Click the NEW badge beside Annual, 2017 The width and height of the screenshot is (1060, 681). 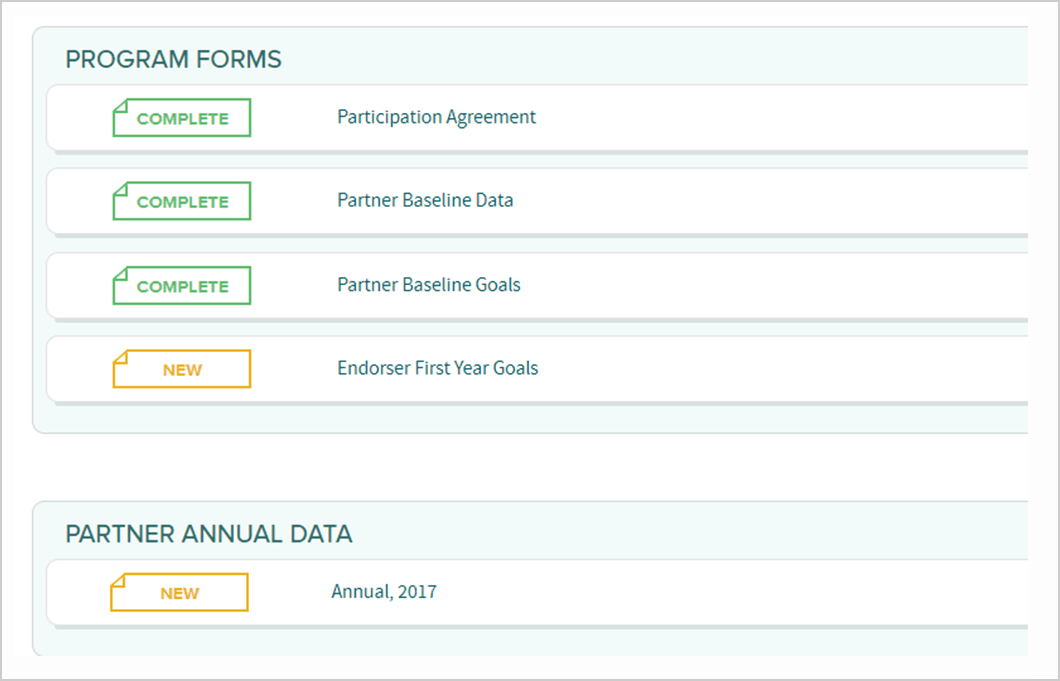click(180, 592)
